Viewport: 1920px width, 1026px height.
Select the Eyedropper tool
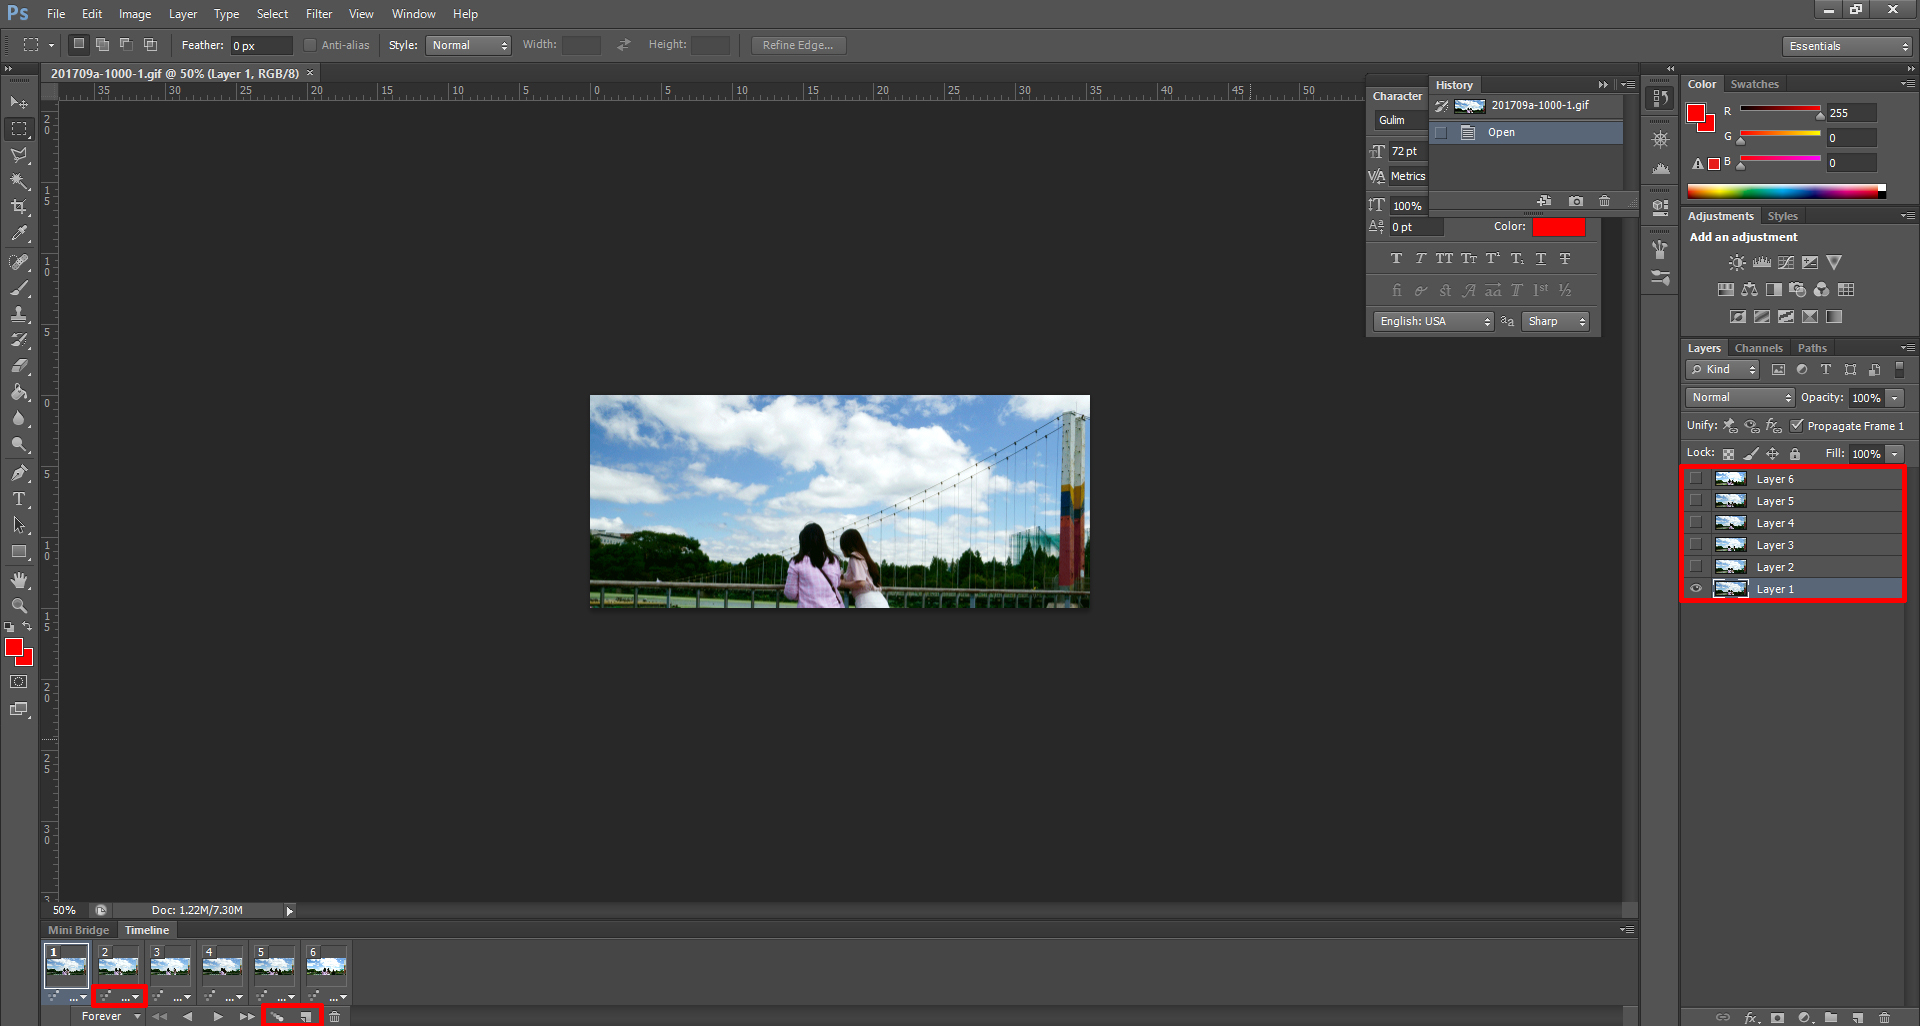pyautogui.click(x=19, y=234)
